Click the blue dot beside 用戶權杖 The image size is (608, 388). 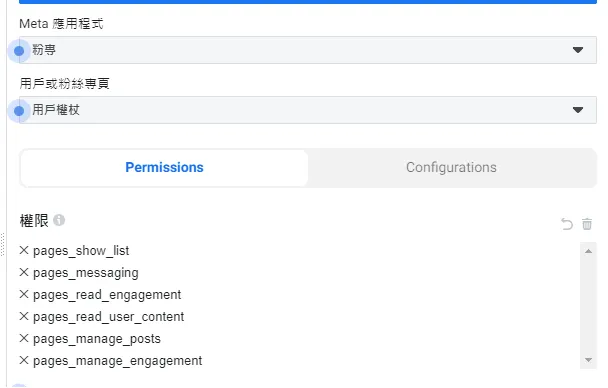click(19, 111)
